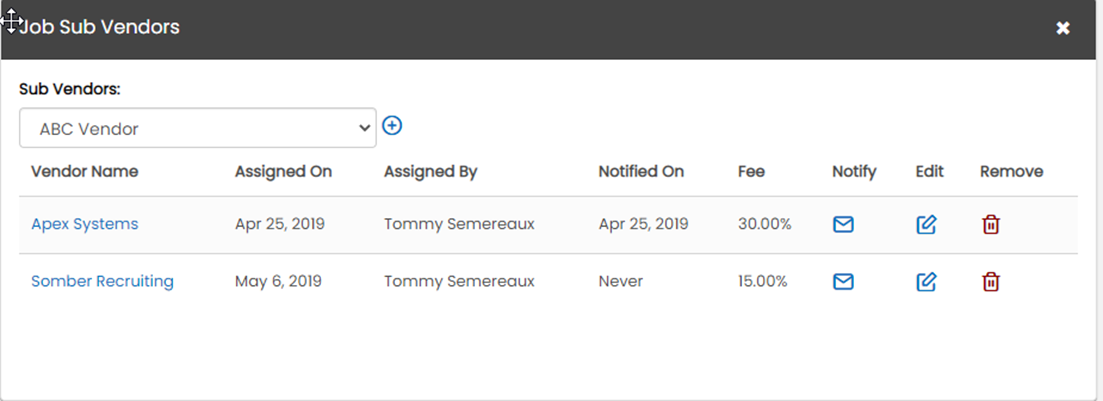Select the Never cell for Somber Recruiting
The height and width of the screenshot is (401, 1103).
click(620, 281)
